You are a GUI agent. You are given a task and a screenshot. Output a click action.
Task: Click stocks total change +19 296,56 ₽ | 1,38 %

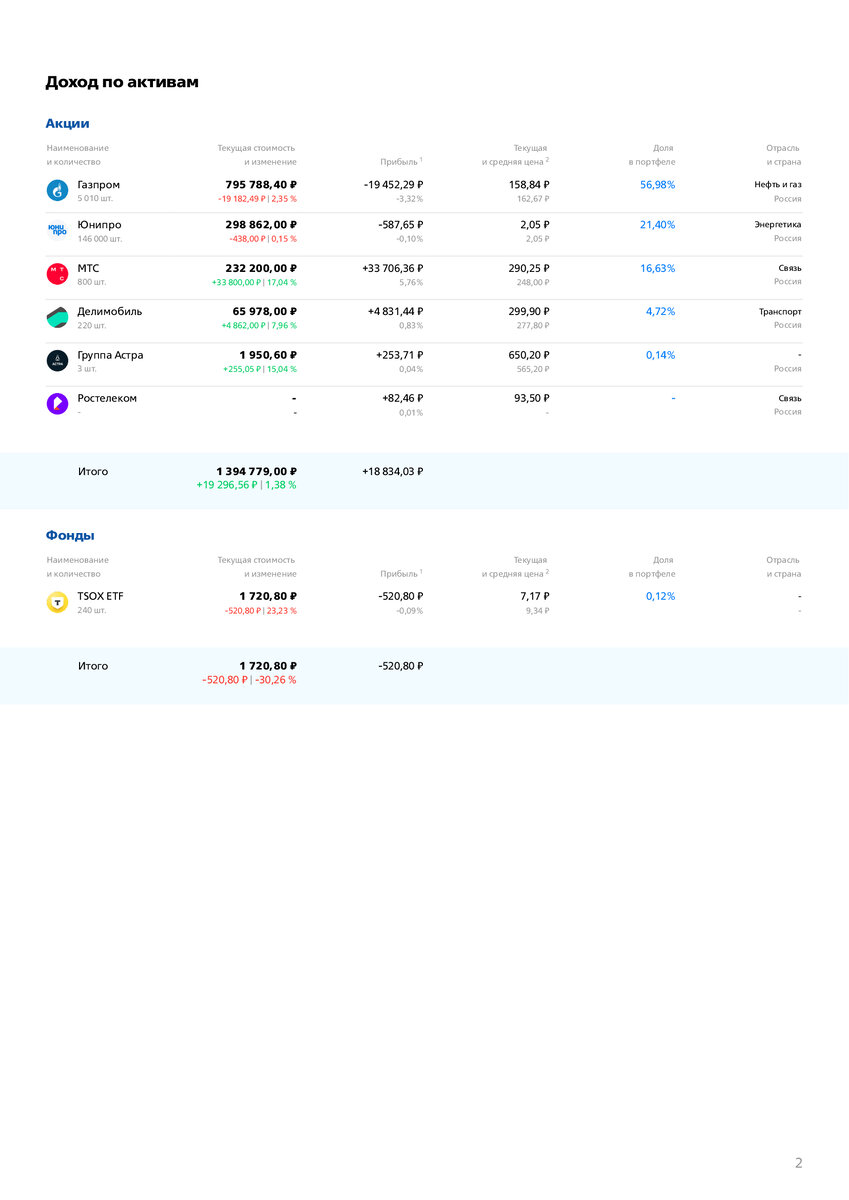tap(246, 485)
